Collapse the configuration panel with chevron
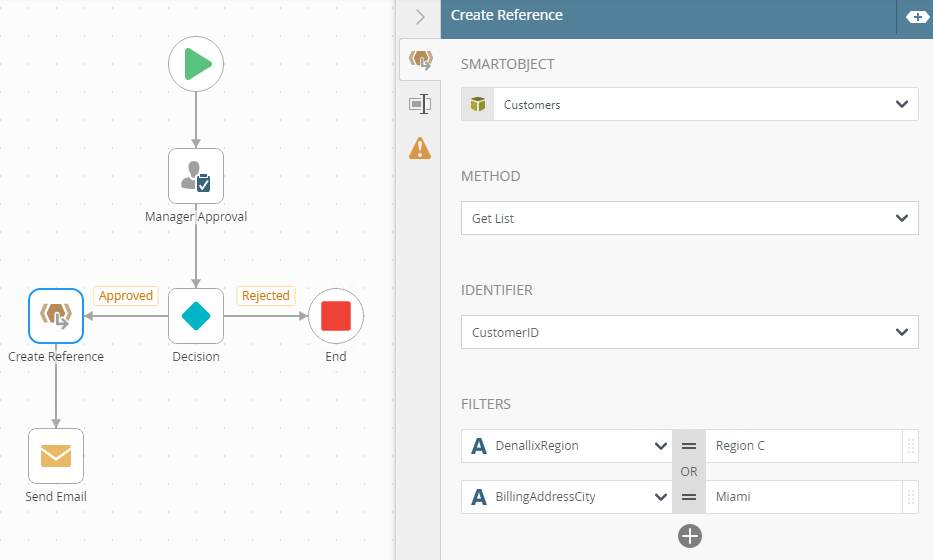The width and height of the screenshot is (933, 560). 420,17
